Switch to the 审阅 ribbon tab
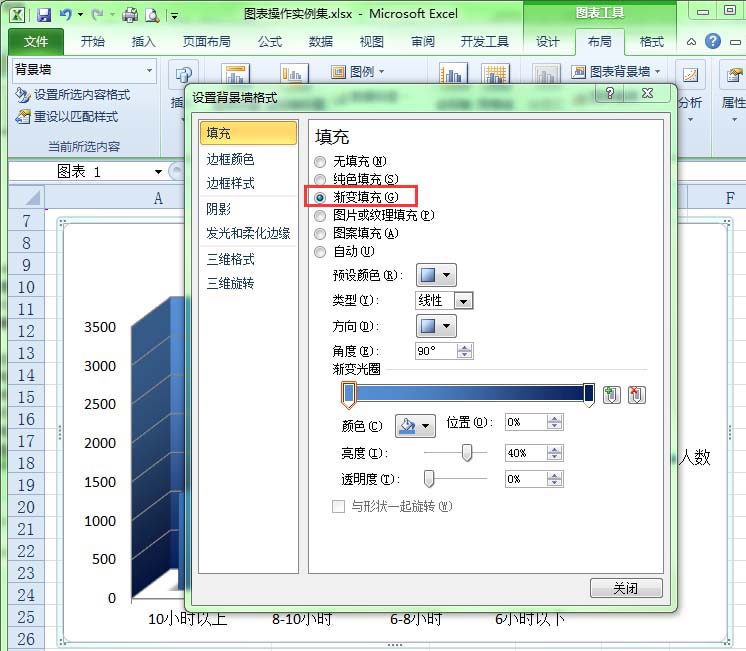The image size is (746, 651). [x=423, y=42]
